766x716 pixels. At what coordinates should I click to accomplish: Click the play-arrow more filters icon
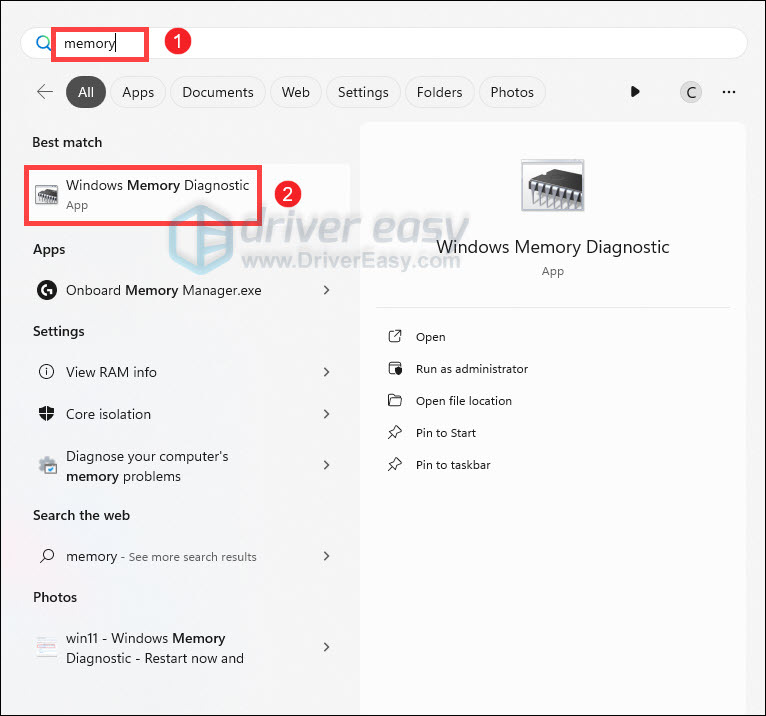[x=635, y=92]
